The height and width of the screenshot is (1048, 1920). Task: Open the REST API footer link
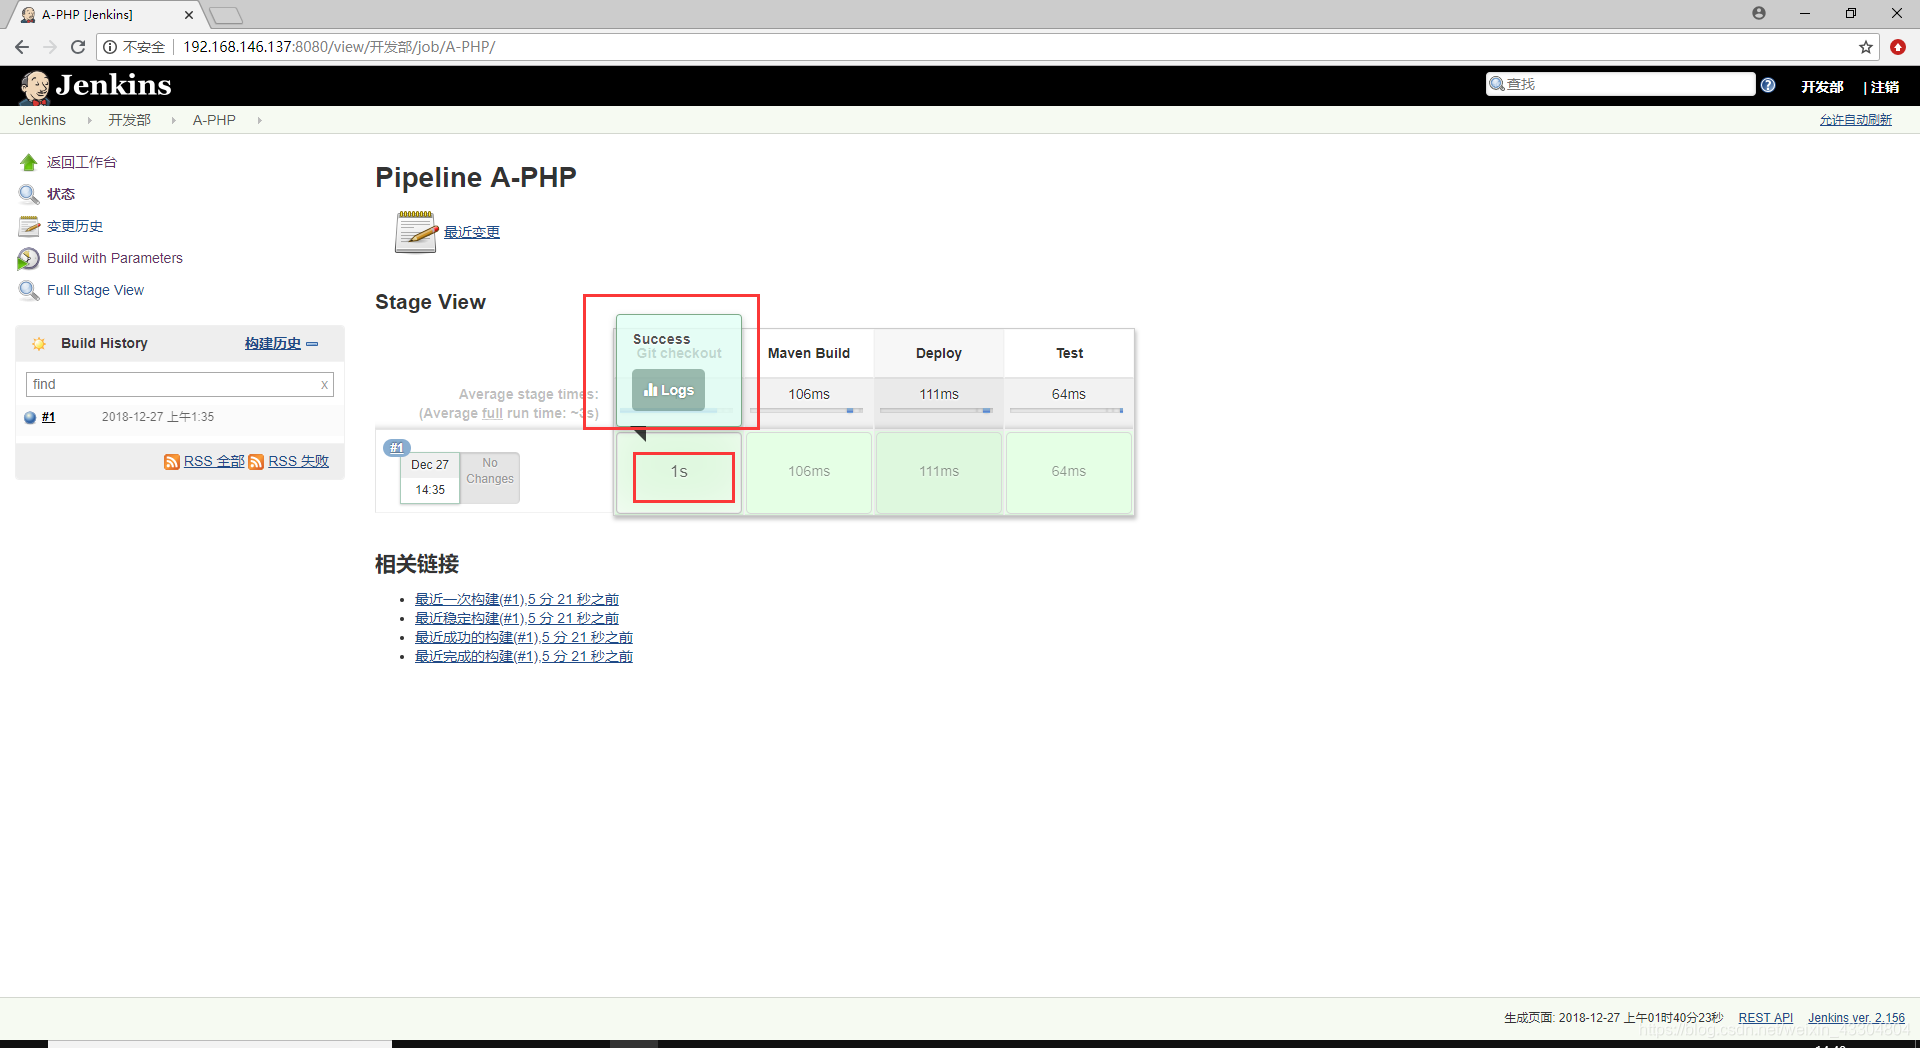1766,1018
